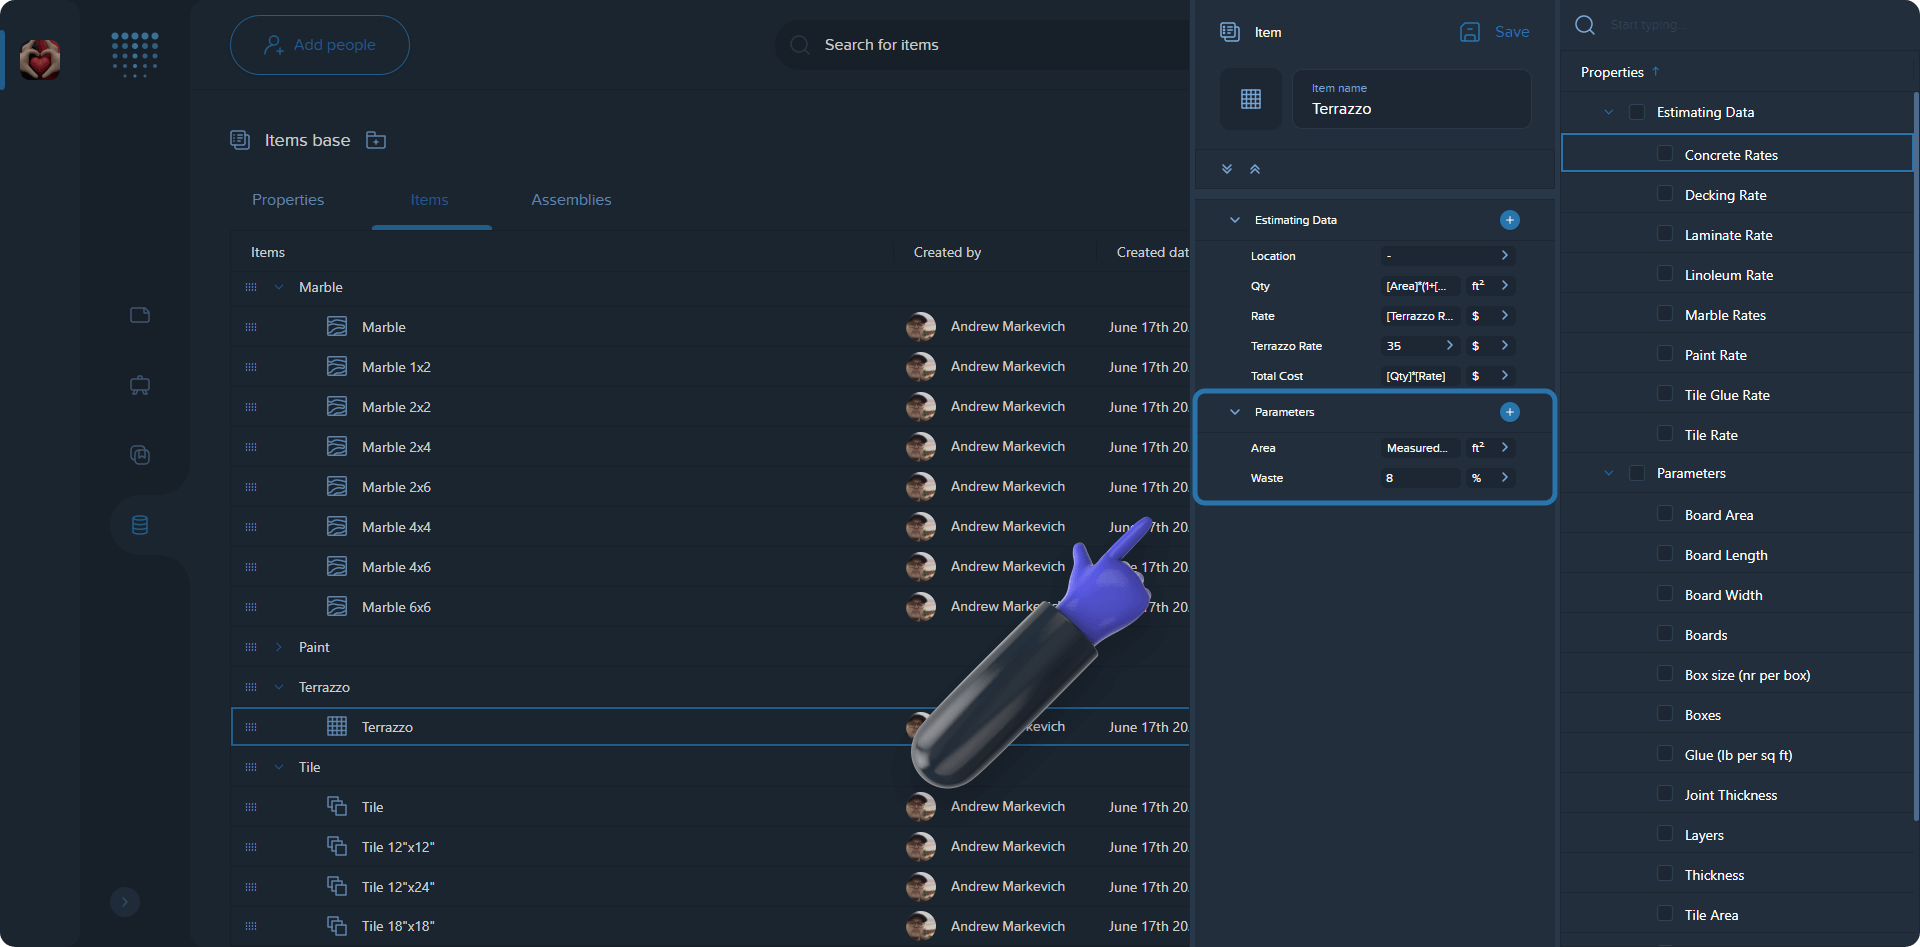
Task: Click the Item panel header icon
Action: pyautogui.click(x=1230, y=32)
